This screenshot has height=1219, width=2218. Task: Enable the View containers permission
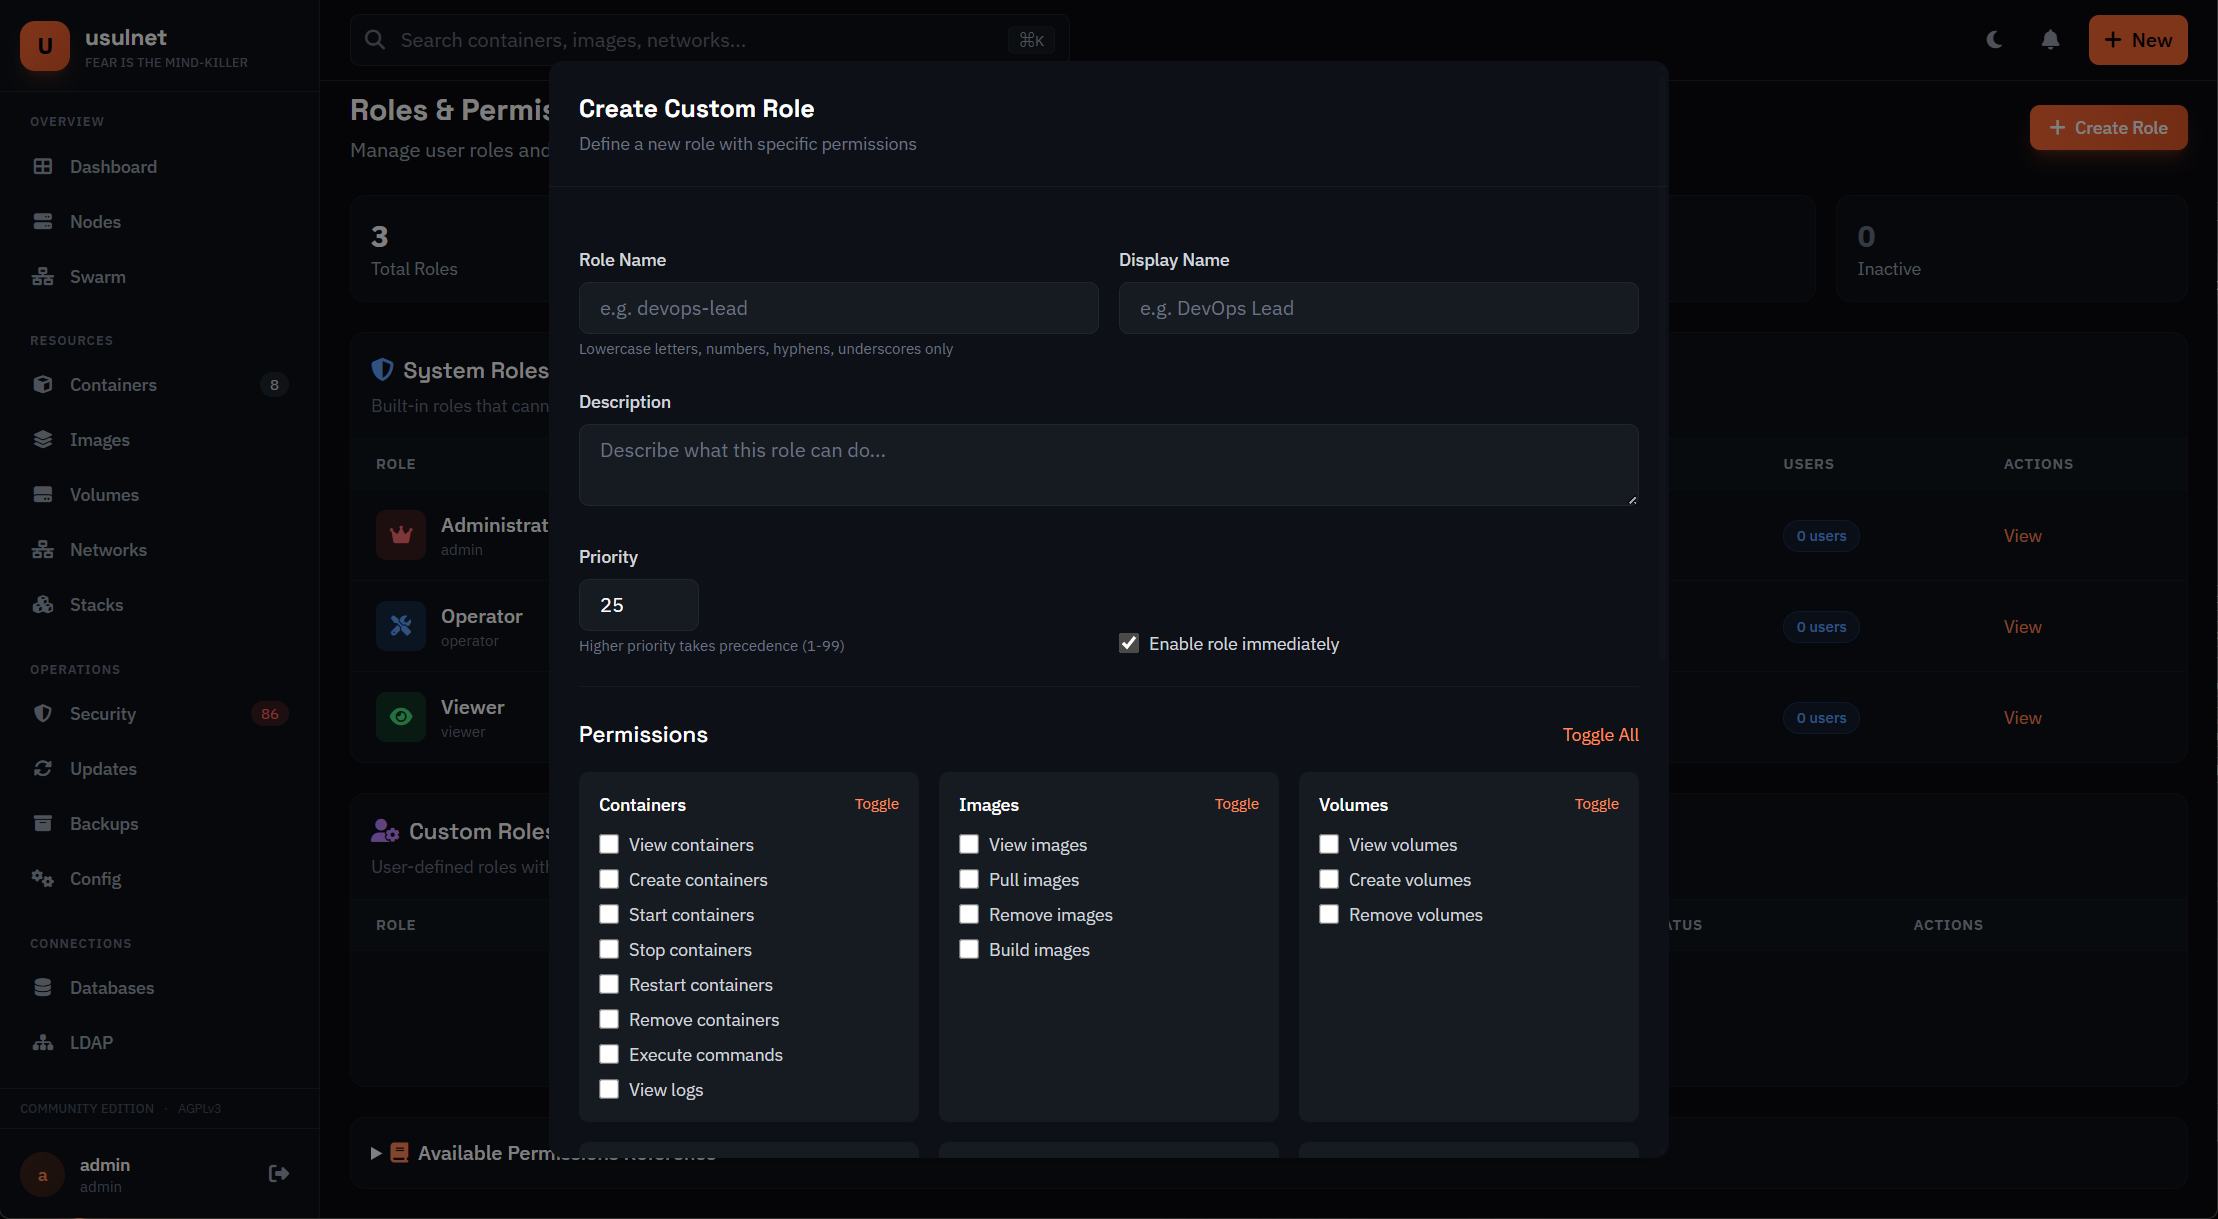[x=609, y=844]
